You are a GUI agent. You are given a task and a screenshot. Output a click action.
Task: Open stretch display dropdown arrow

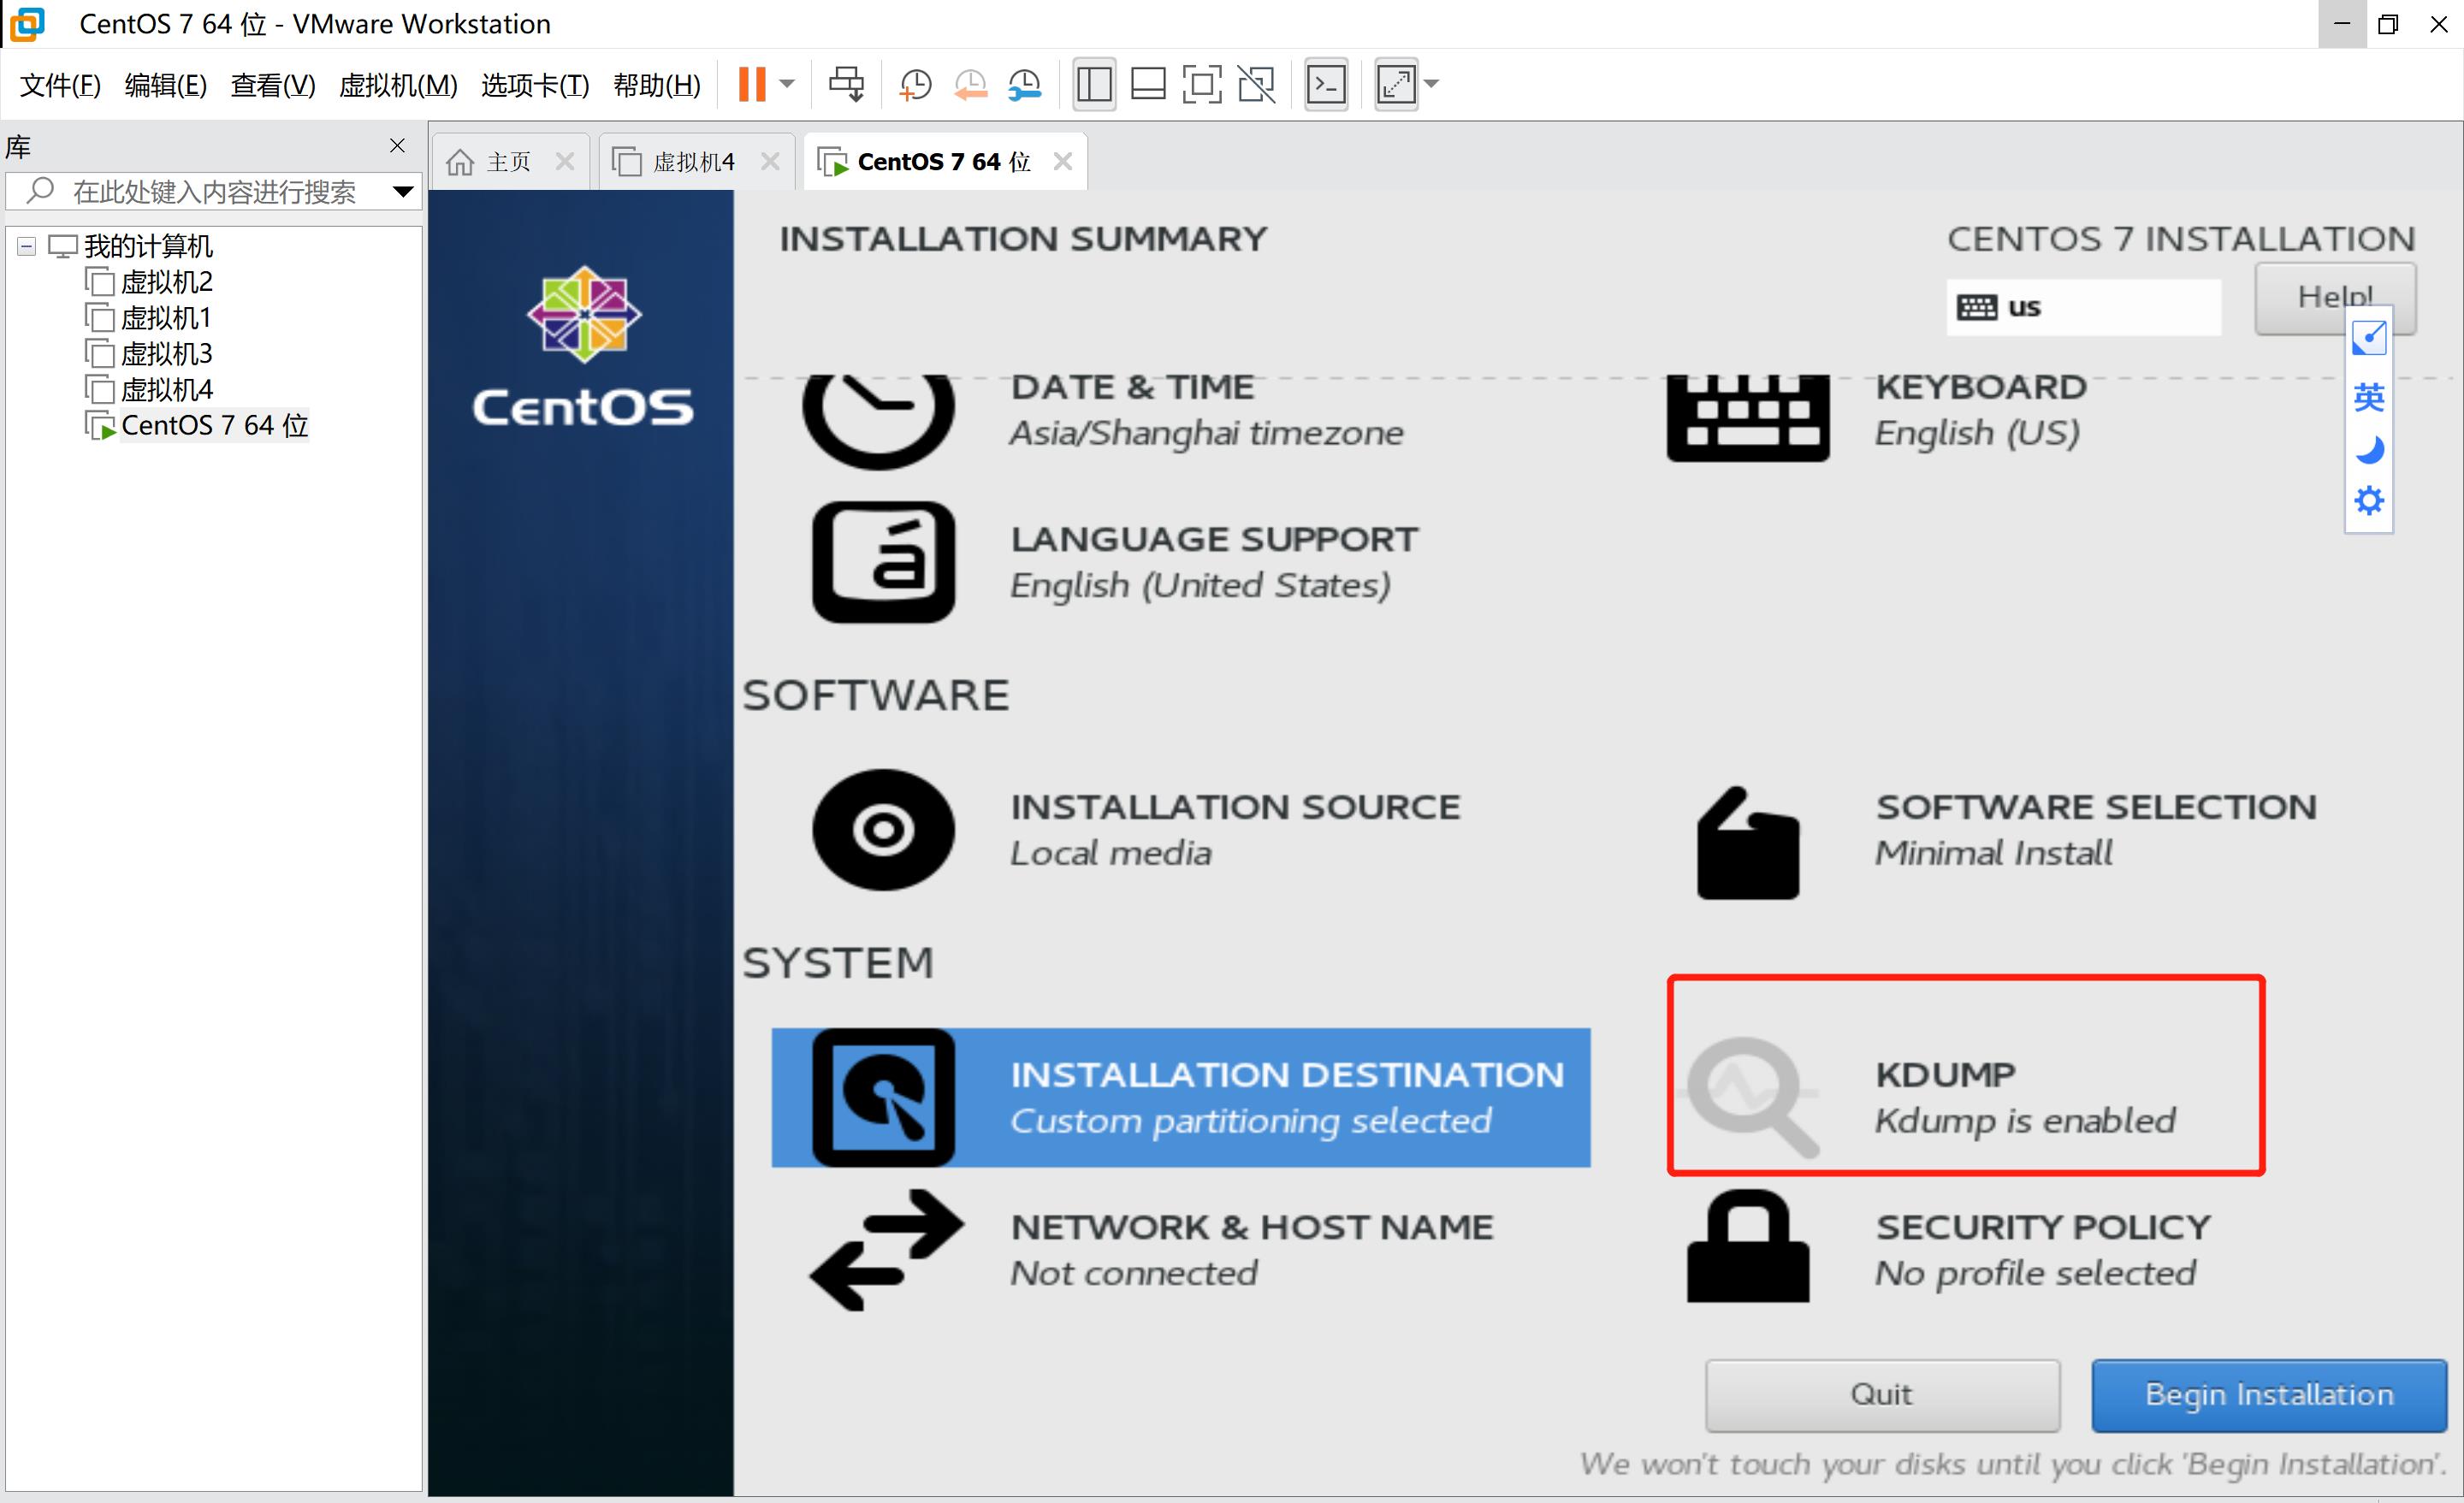[1431, 84]
